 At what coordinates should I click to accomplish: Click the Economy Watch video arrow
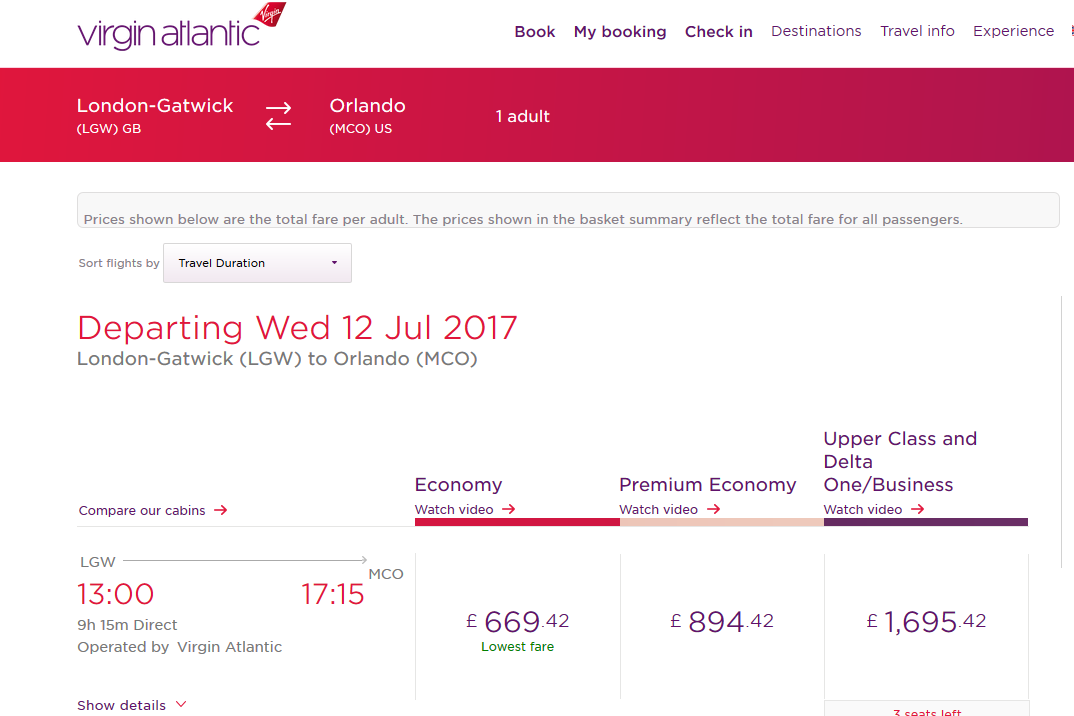509,509
